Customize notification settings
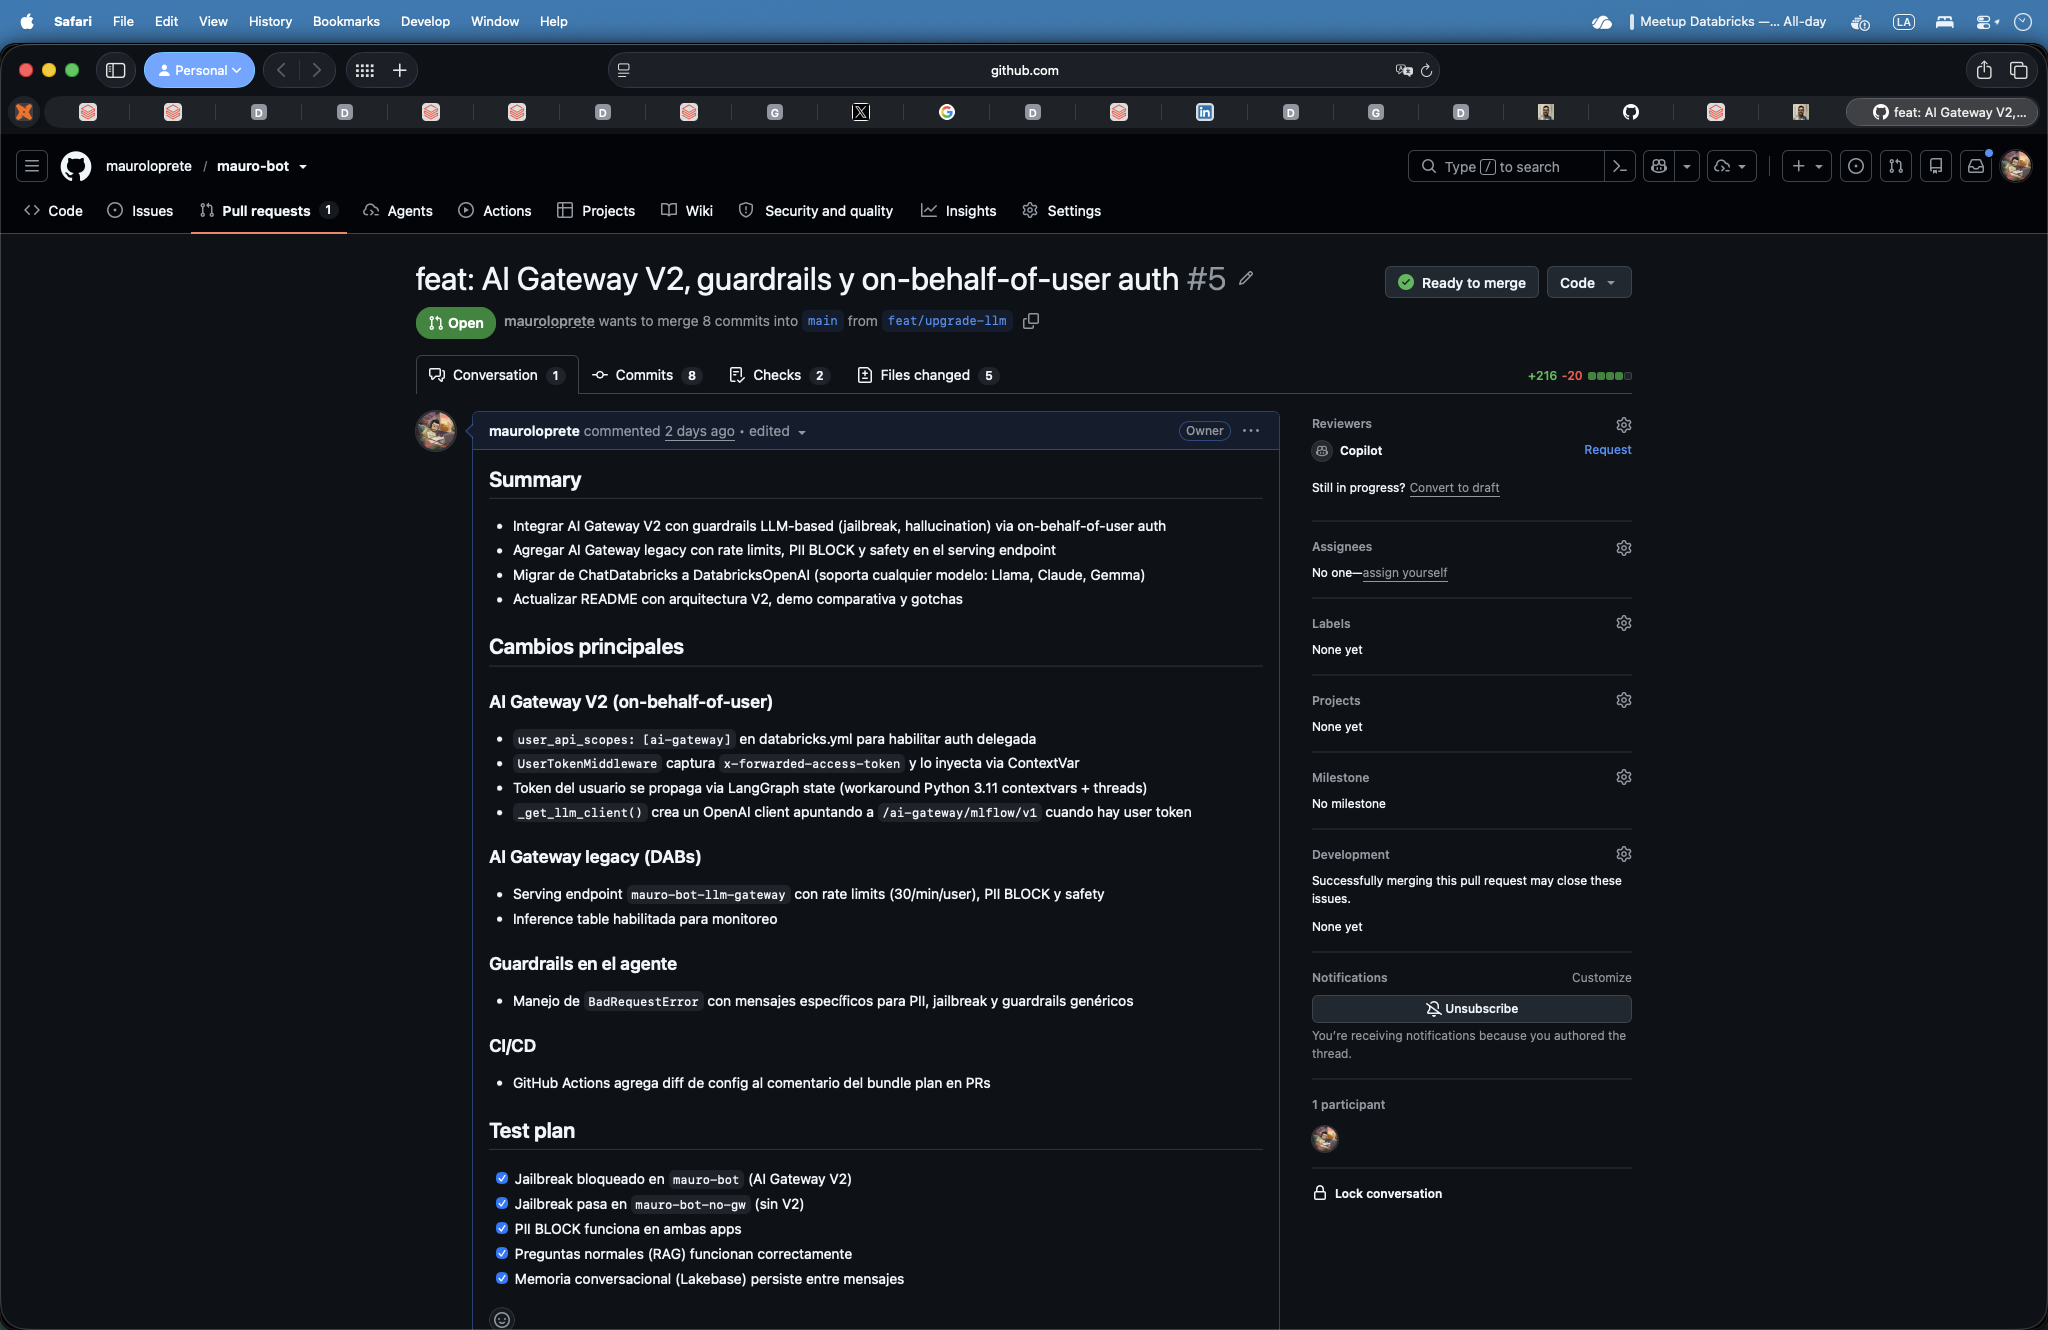 [x=1601, y=978]
